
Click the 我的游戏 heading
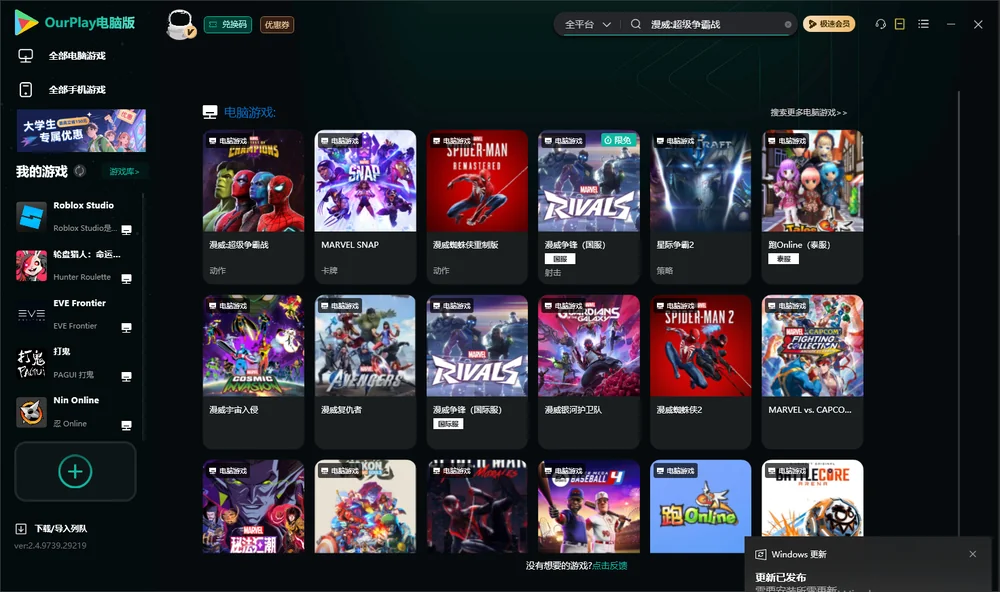[42, 171]
